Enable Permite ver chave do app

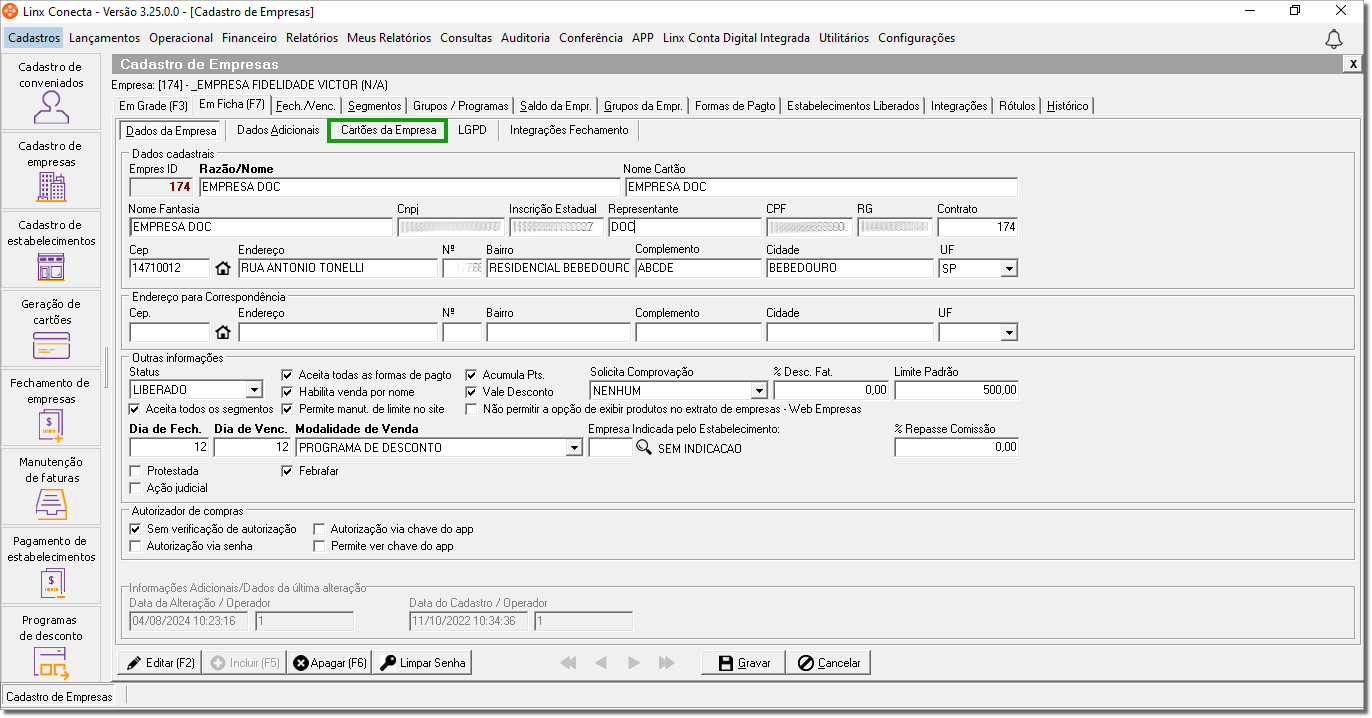point(320,546)
